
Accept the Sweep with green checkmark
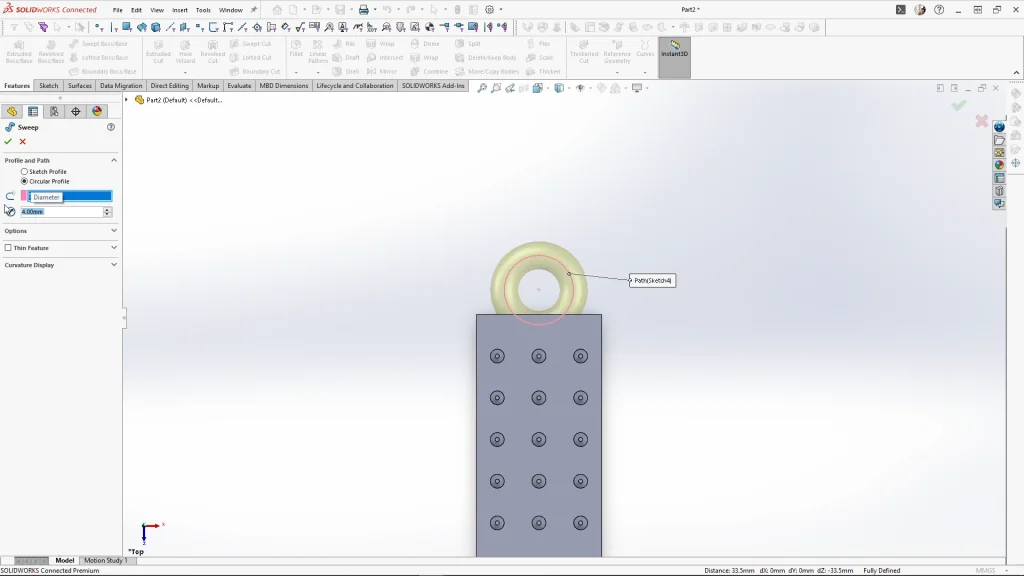[8, 142]
